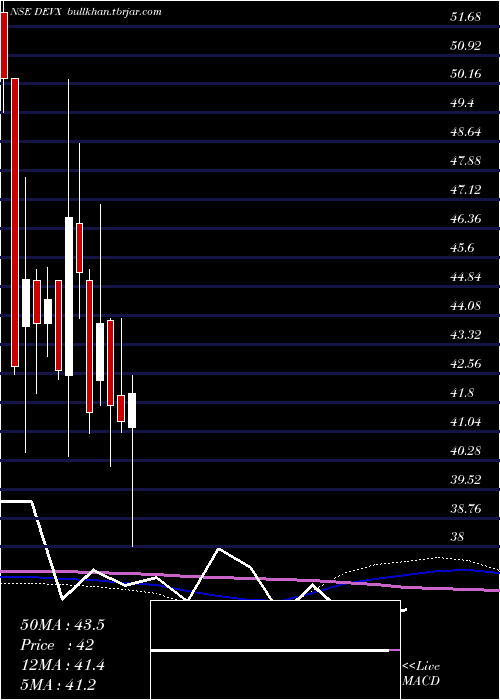Image resolution: width=500 pixels, height=700 pixels.
Task: Click the 5MA : 41.2 reading
Action: 58,685
